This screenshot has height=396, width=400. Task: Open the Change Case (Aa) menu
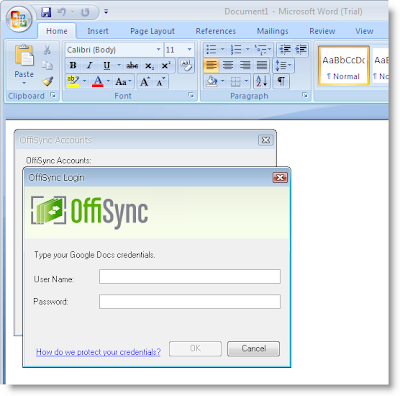(x=123, y=81)
